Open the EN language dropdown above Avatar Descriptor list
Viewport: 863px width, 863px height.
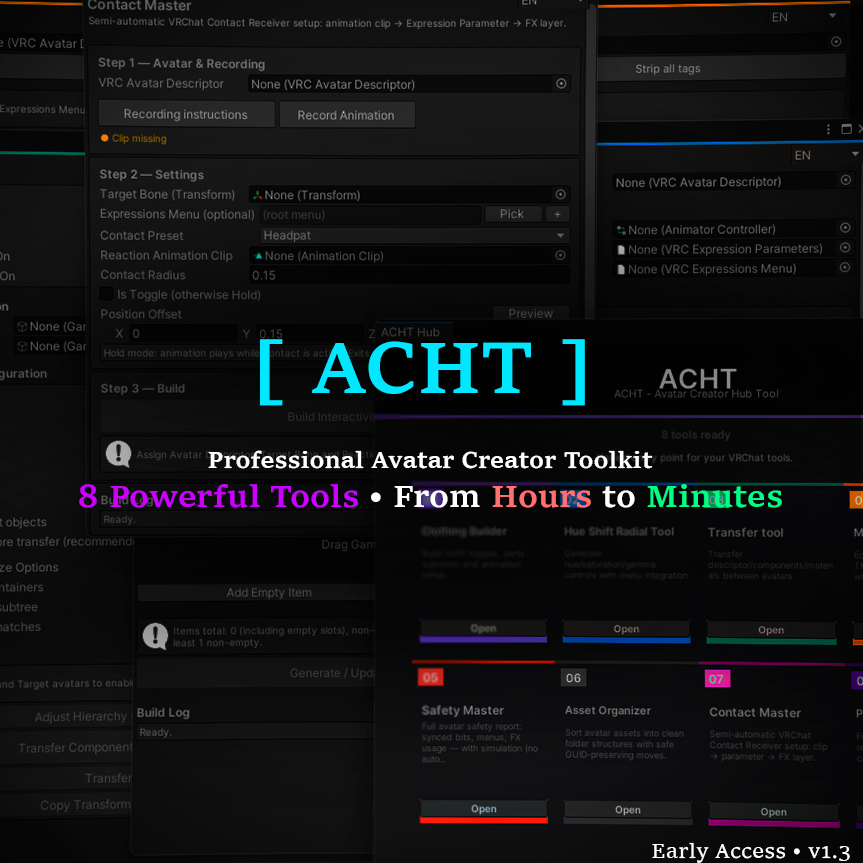click(826, 155)
